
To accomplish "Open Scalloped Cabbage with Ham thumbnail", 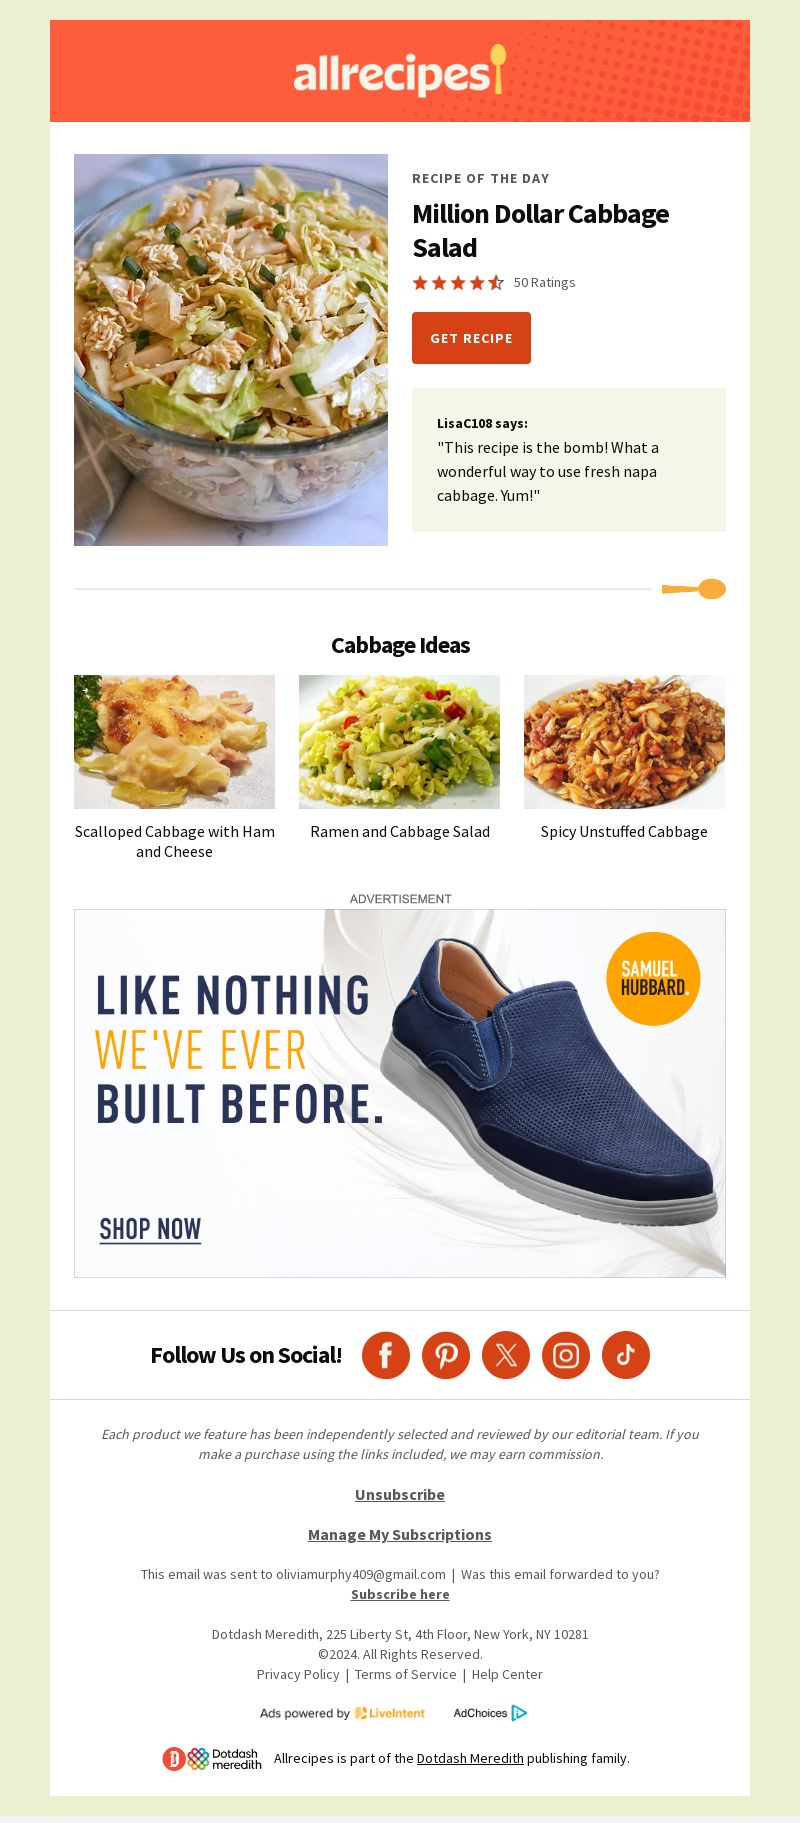I will click(x=174, y=742).
